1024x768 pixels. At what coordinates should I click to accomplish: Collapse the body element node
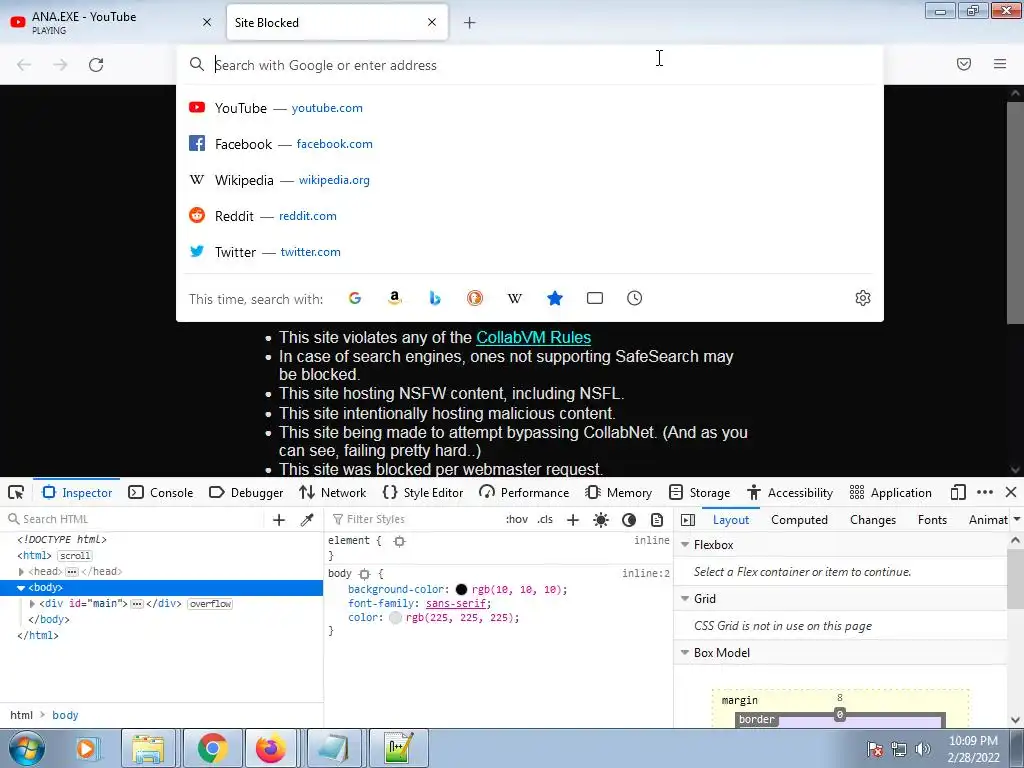point(21,588)
